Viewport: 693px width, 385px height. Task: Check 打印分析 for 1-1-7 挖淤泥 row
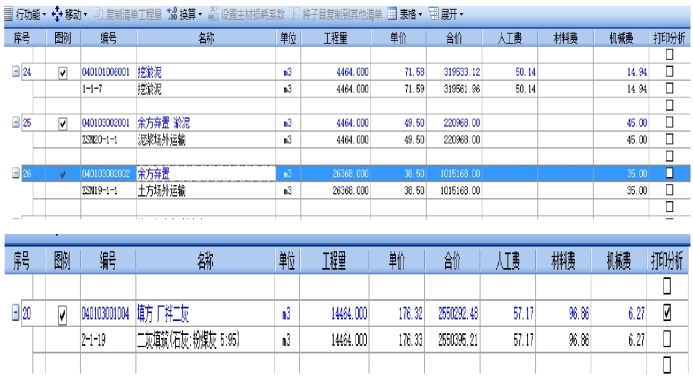[x=670, y=88]
